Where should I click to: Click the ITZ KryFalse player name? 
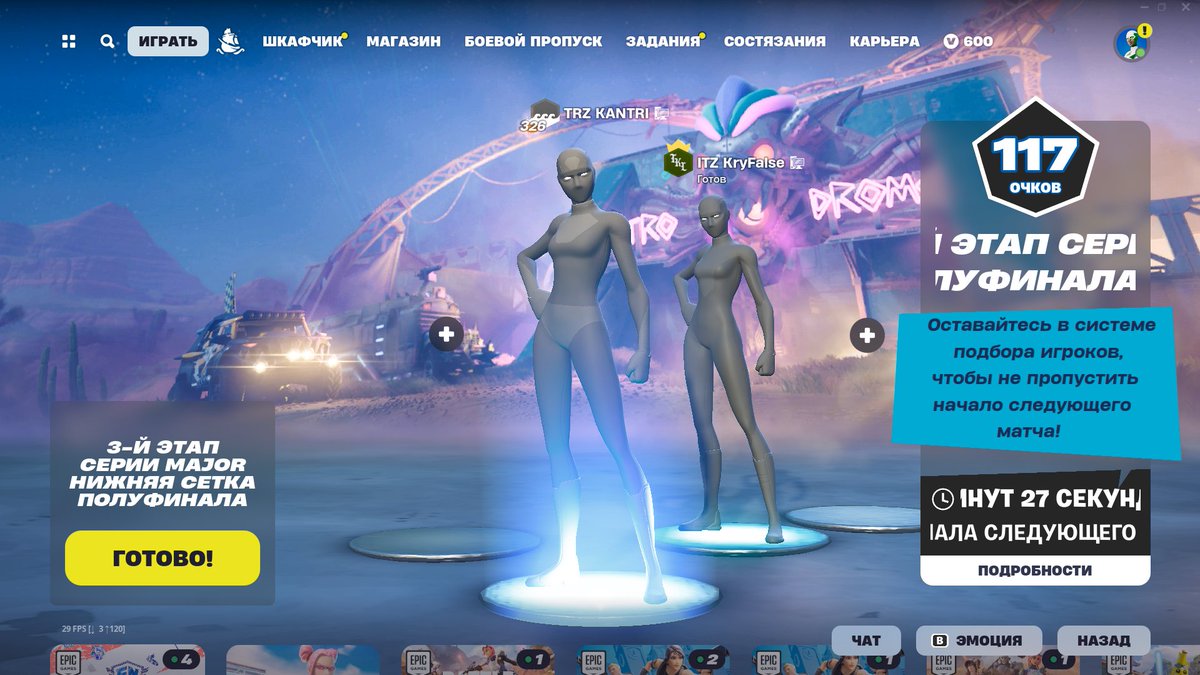click(741, 162)
